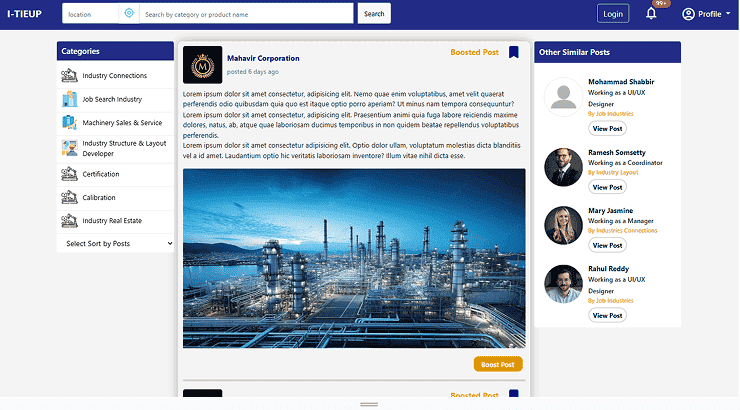This screenshot has width=740, height=410.
Task: Click the location input field
Action: 90,14
